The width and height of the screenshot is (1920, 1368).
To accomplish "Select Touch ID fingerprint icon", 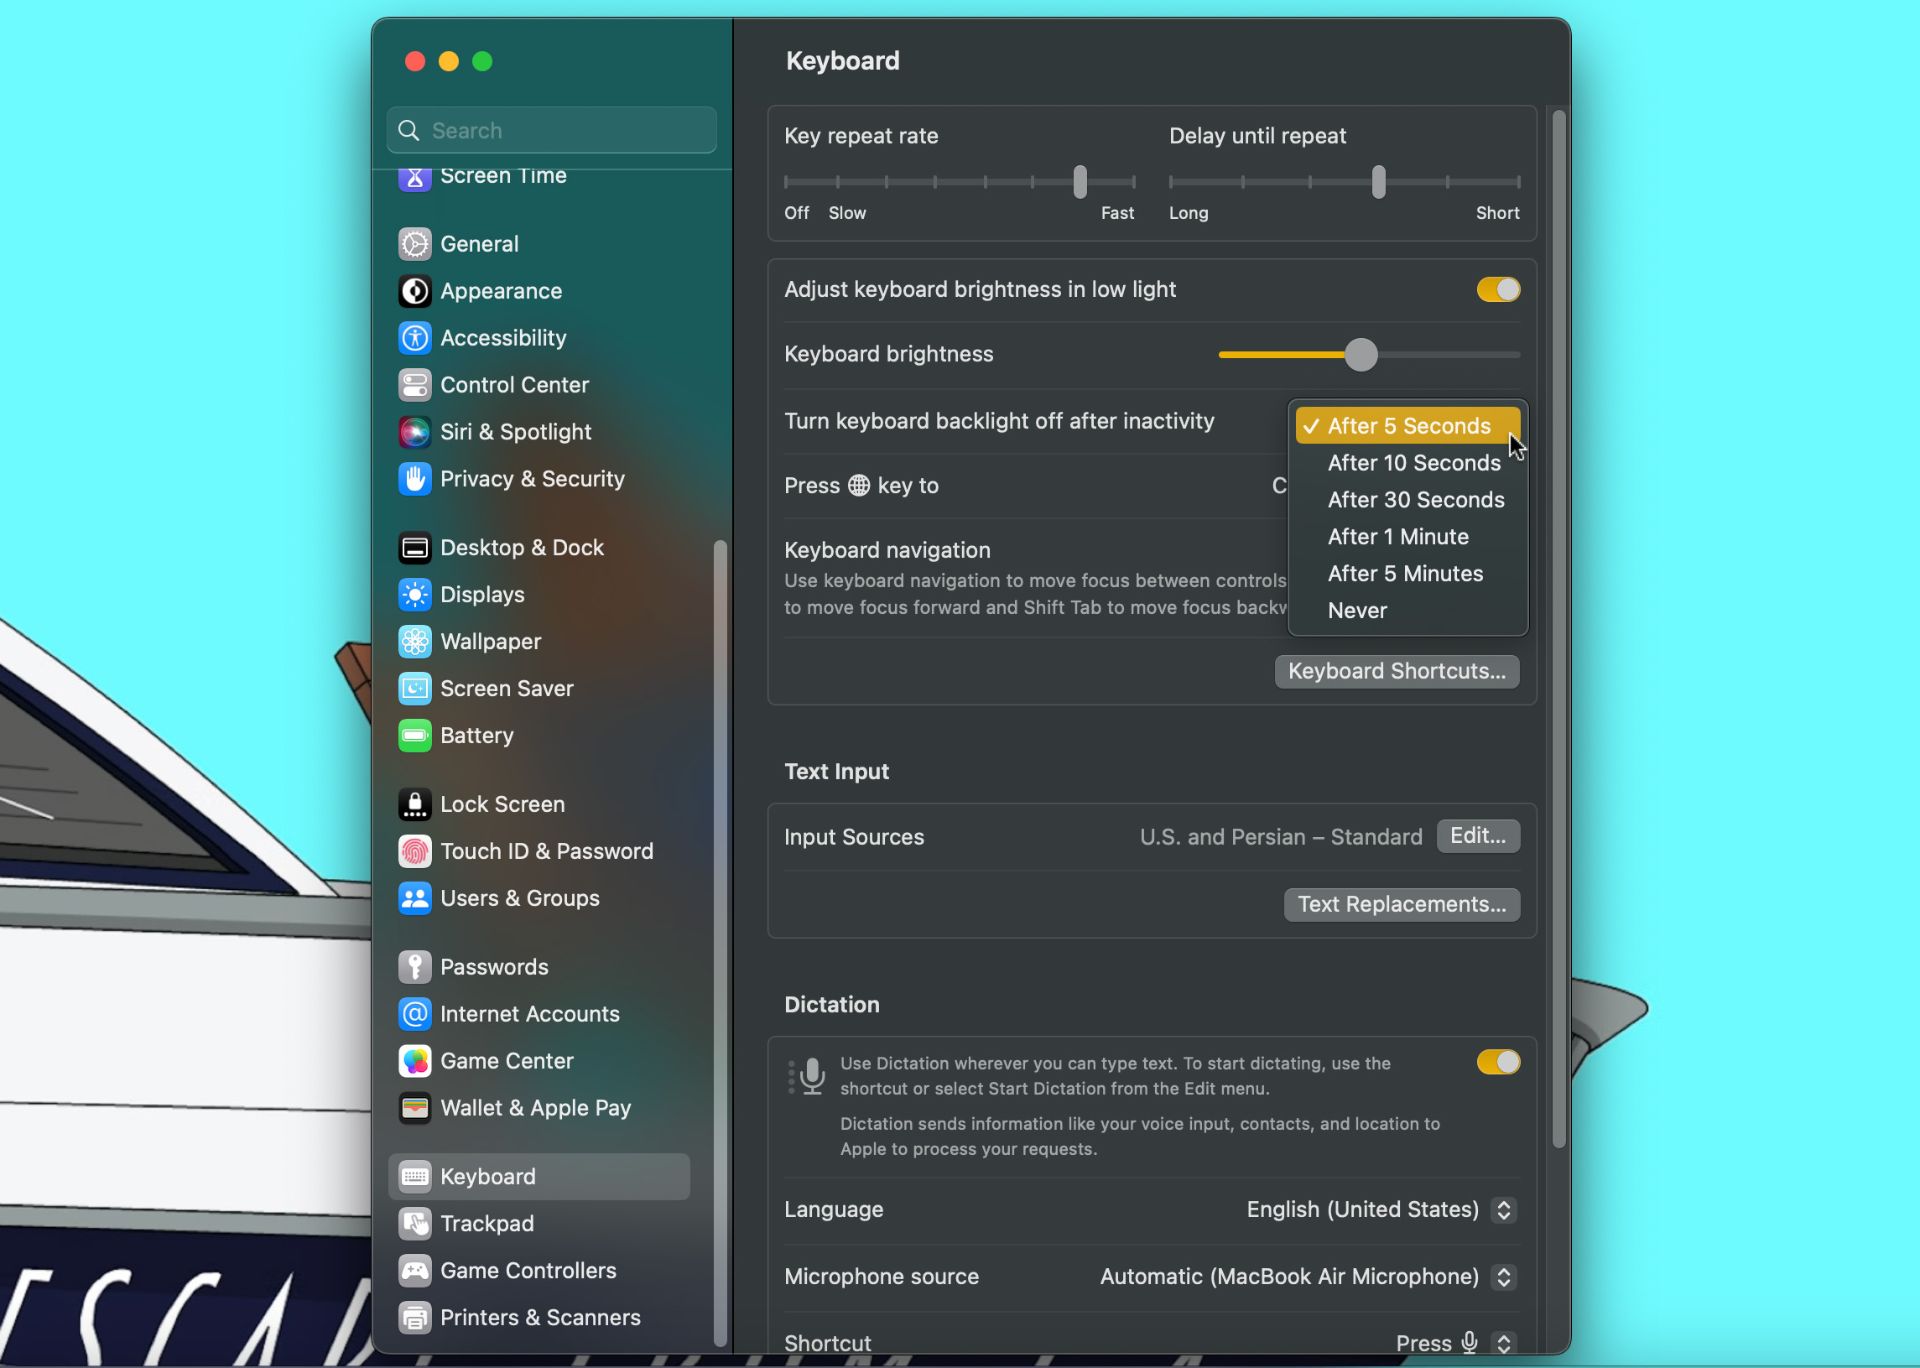I will [415, 852].
